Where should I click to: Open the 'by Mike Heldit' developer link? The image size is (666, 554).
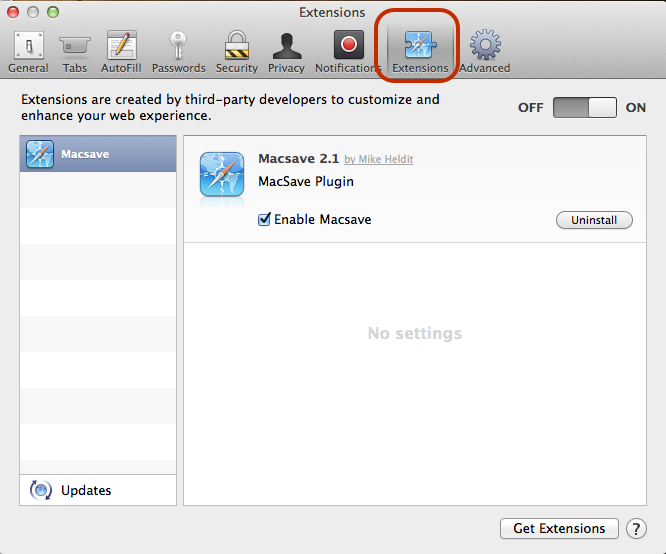pyautogui.click(x=378, y=159)
